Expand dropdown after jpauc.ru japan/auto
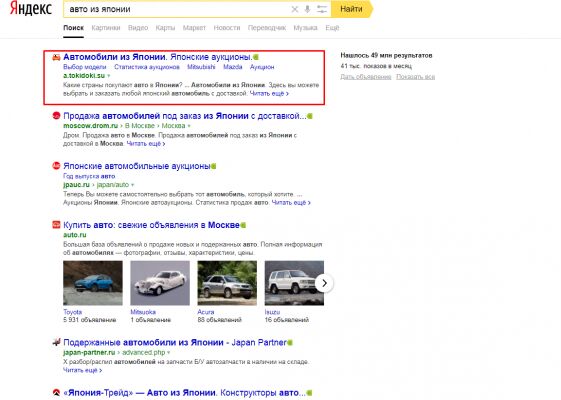 tap(132, 185)
